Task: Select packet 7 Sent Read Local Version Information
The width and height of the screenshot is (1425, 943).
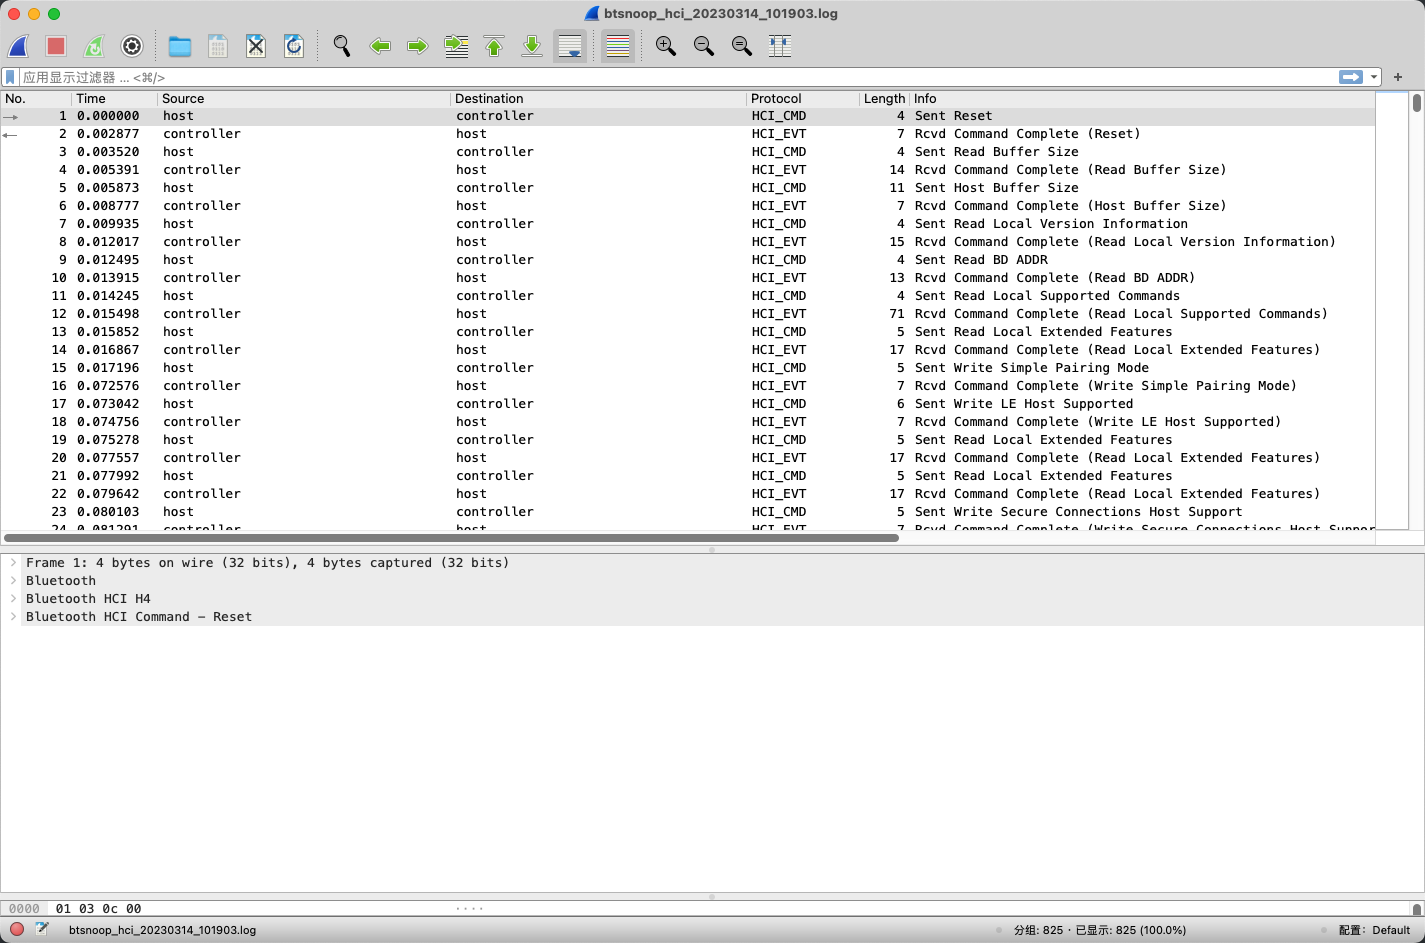Action: point(688,224)
